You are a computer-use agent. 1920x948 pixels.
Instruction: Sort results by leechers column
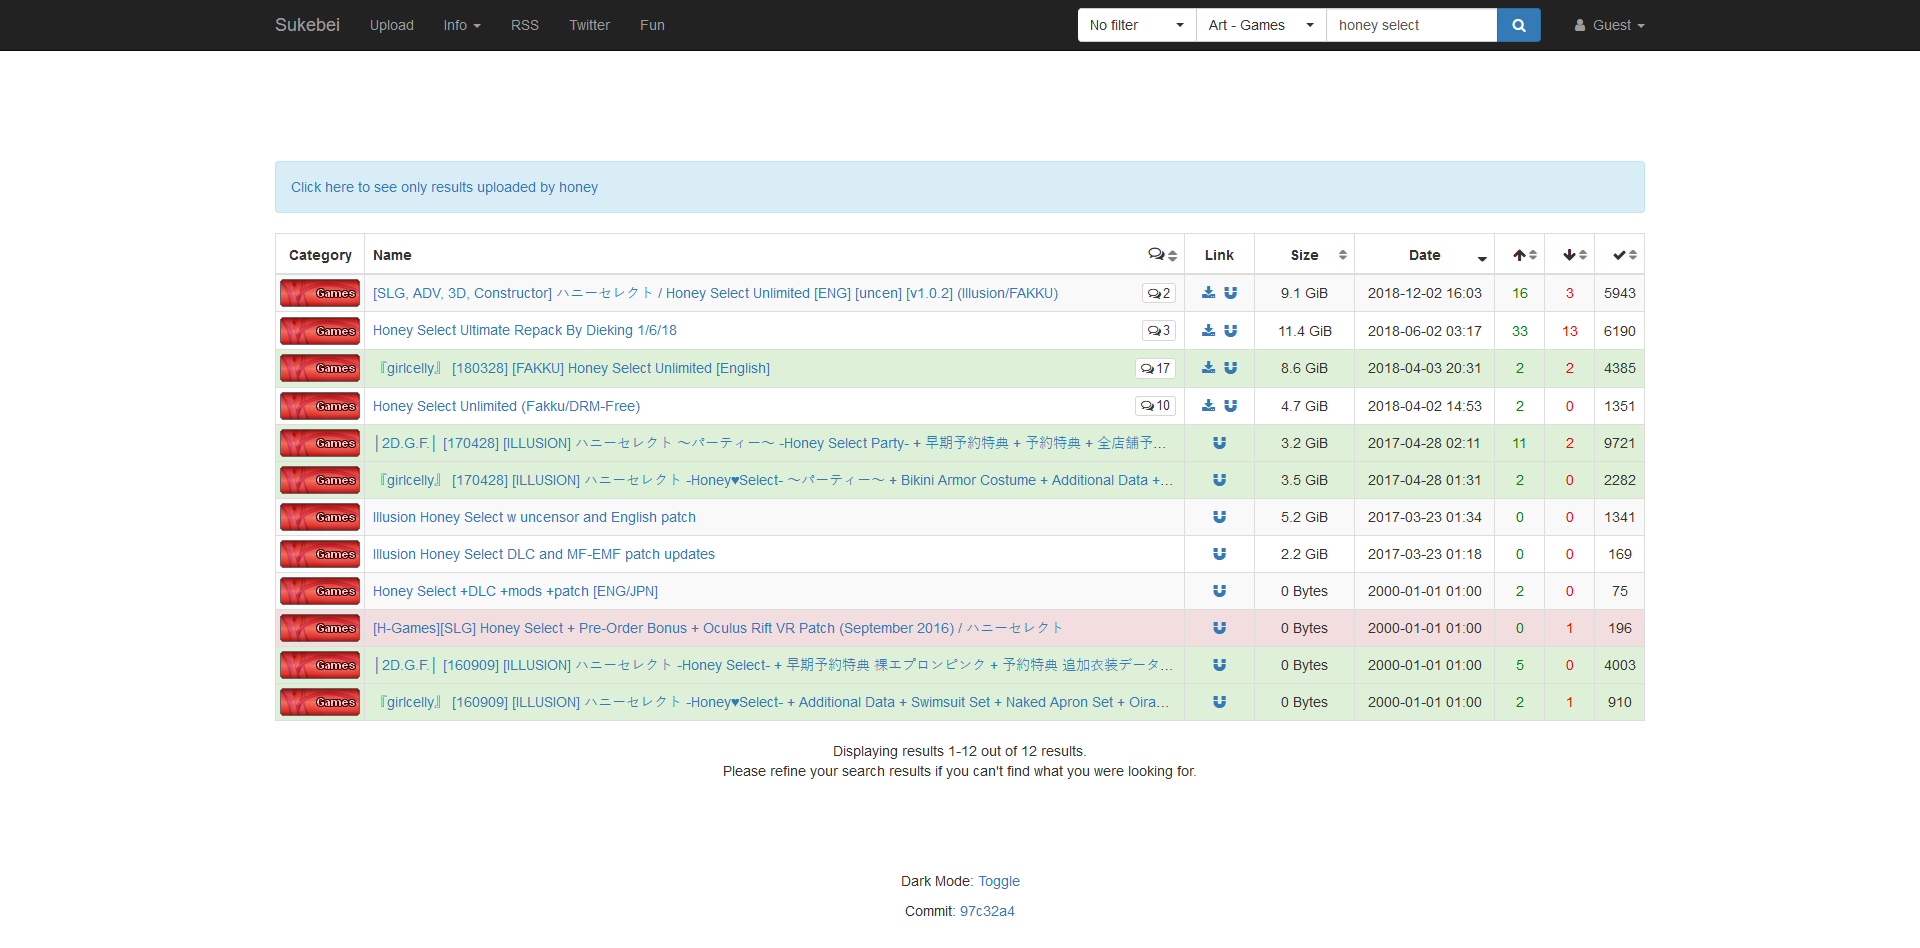(1570, 255)
